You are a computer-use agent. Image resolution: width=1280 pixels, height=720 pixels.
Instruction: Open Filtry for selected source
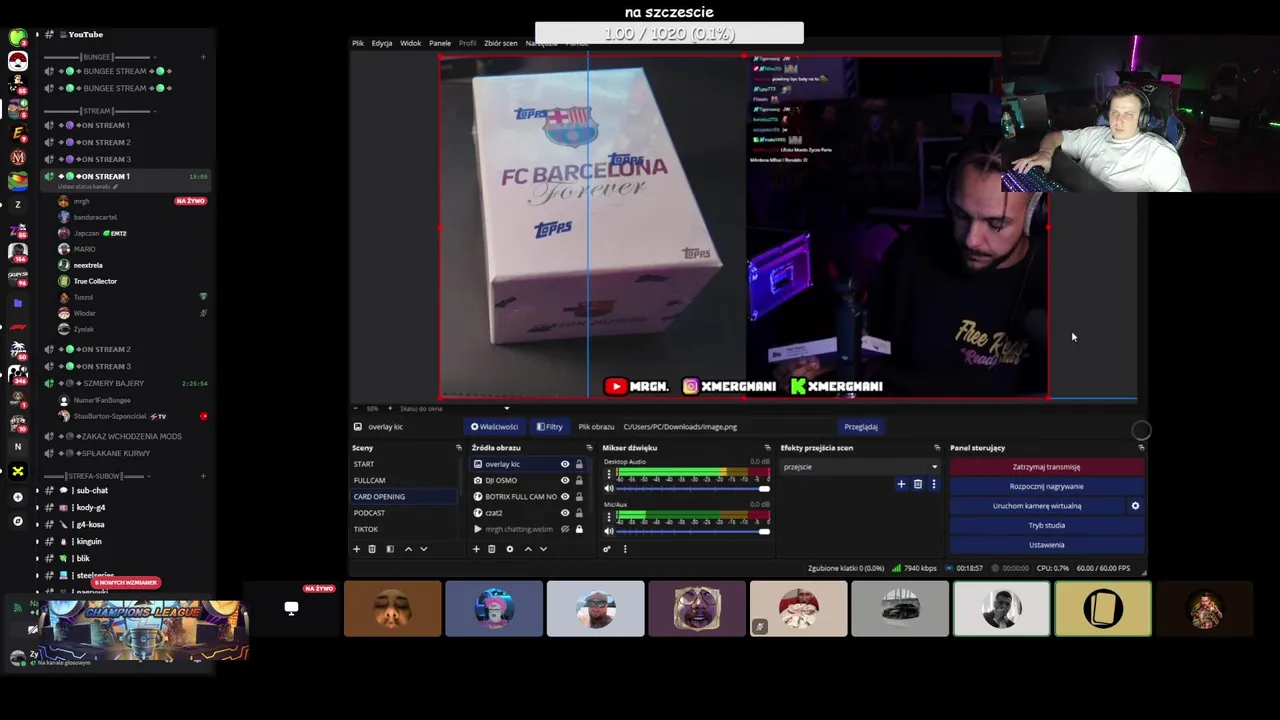(x=549, y=427)
